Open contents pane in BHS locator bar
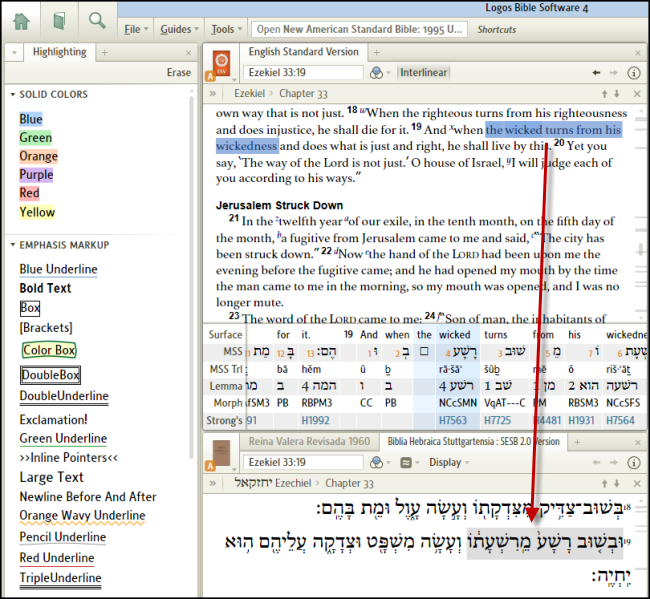 pyautogui.click(x=213, y=483)
